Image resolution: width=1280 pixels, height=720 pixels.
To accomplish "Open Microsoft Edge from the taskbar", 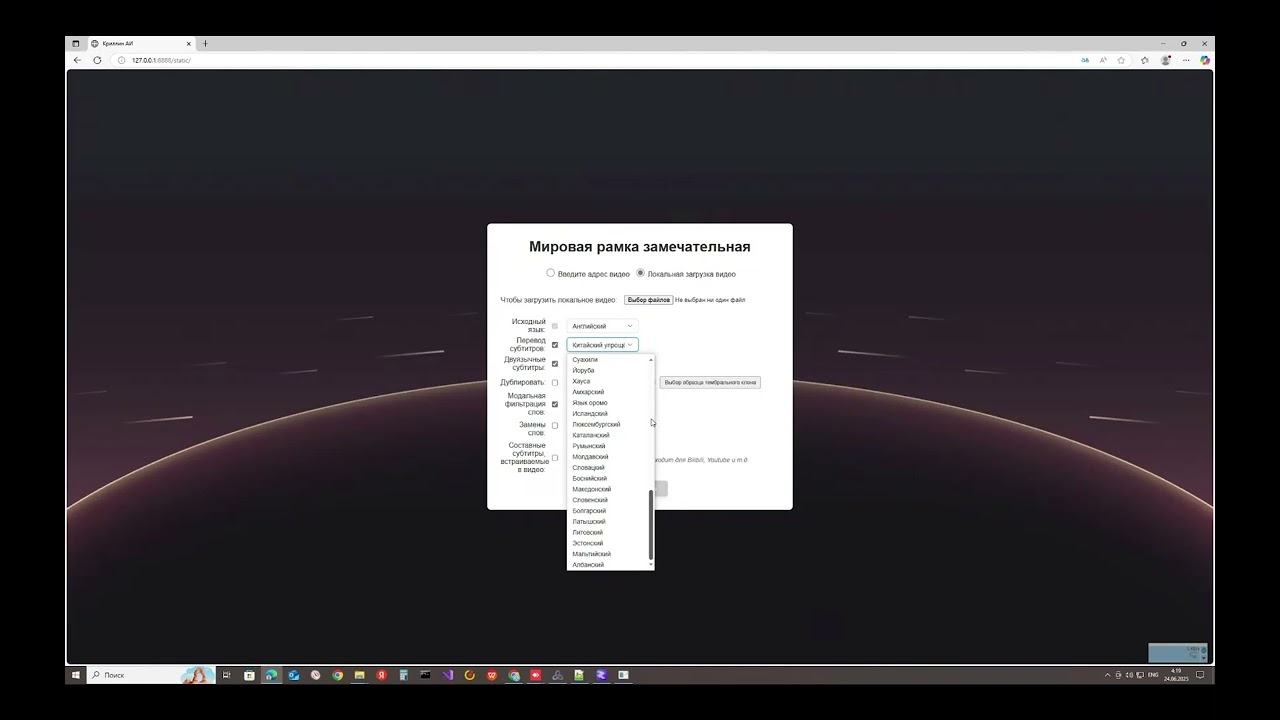I will pyautogui.click(x=271, y=675).
